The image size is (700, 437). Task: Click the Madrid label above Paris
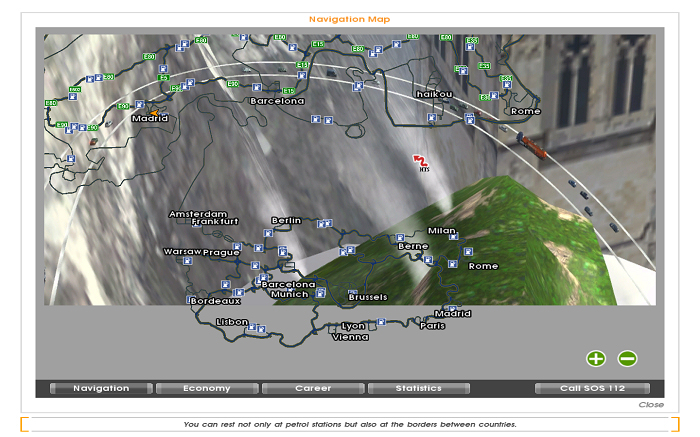[x=453, y=314]
